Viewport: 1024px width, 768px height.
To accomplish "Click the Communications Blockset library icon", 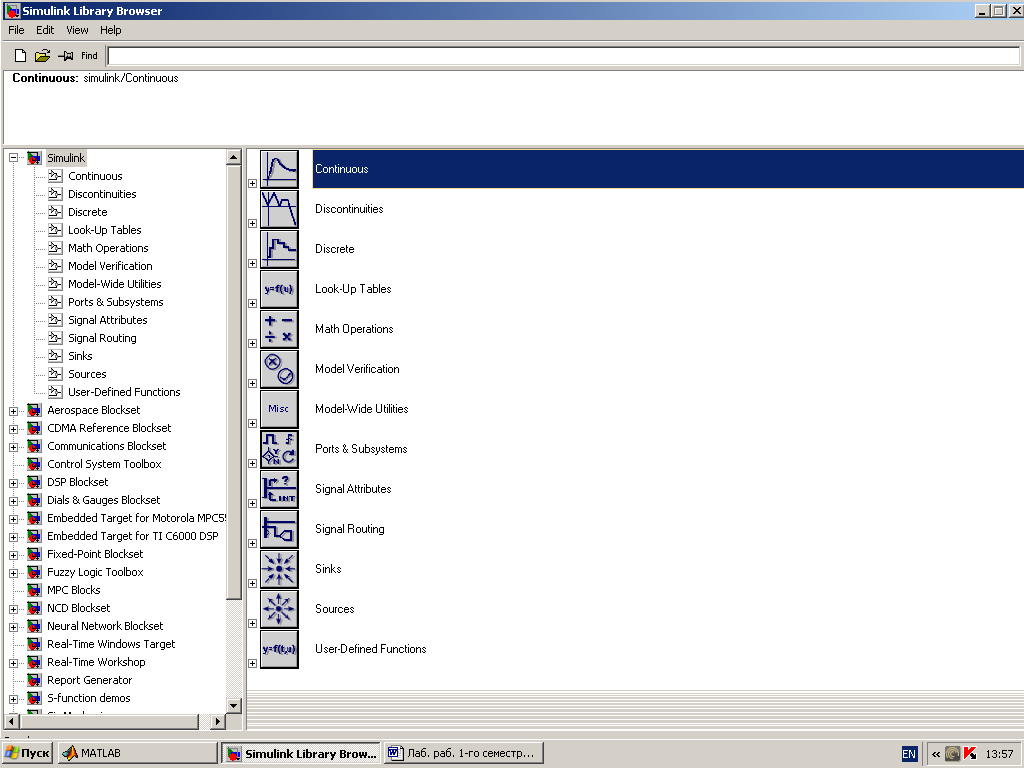I will coord(35,446).
